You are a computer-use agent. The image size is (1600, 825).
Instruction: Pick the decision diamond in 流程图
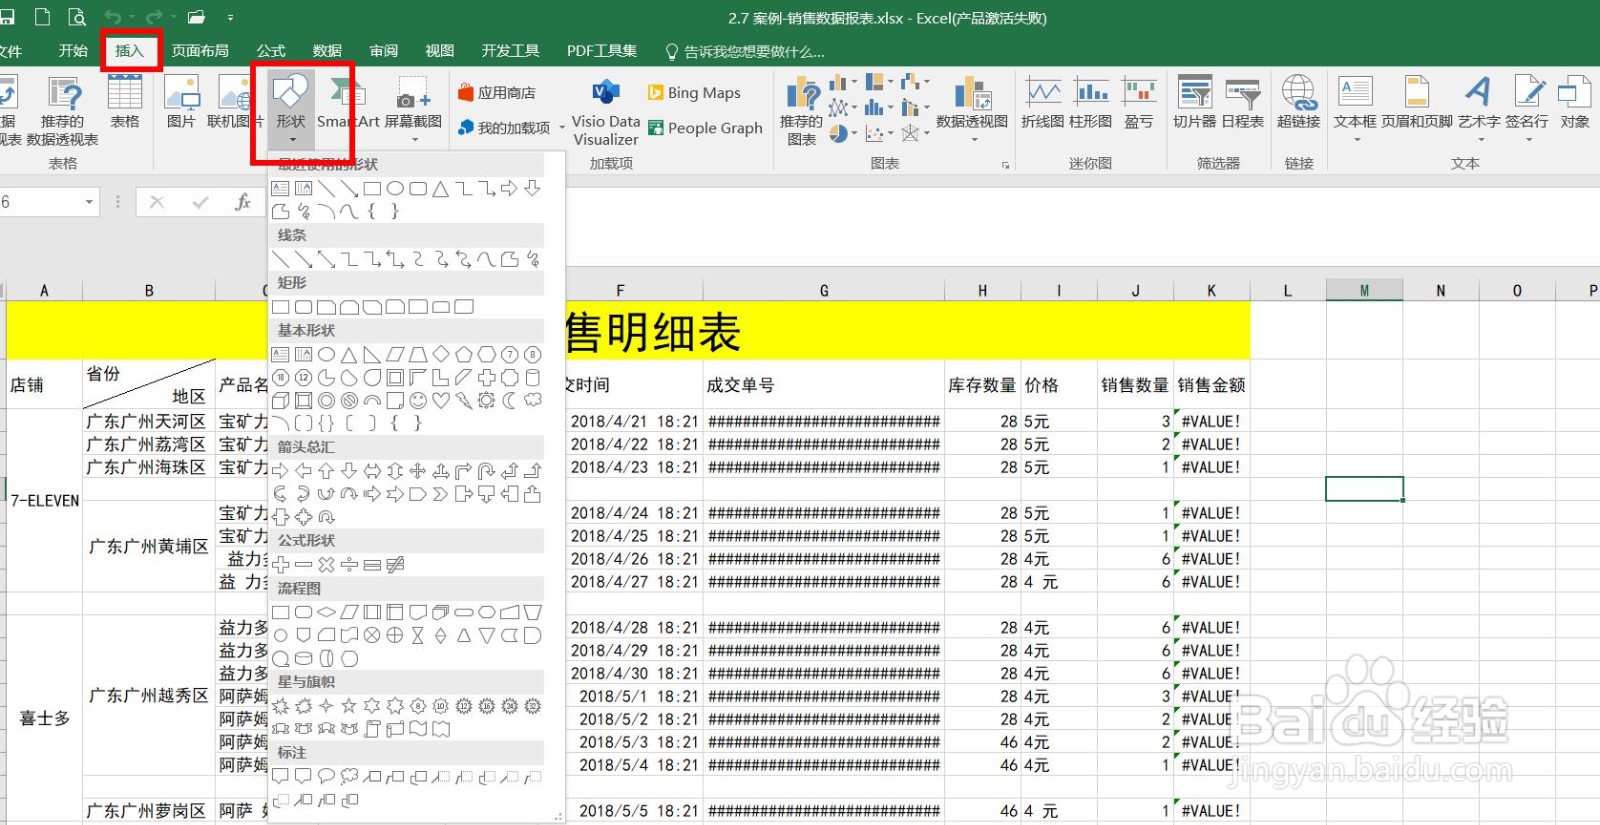pyautogui.click(x=326, y=612)
